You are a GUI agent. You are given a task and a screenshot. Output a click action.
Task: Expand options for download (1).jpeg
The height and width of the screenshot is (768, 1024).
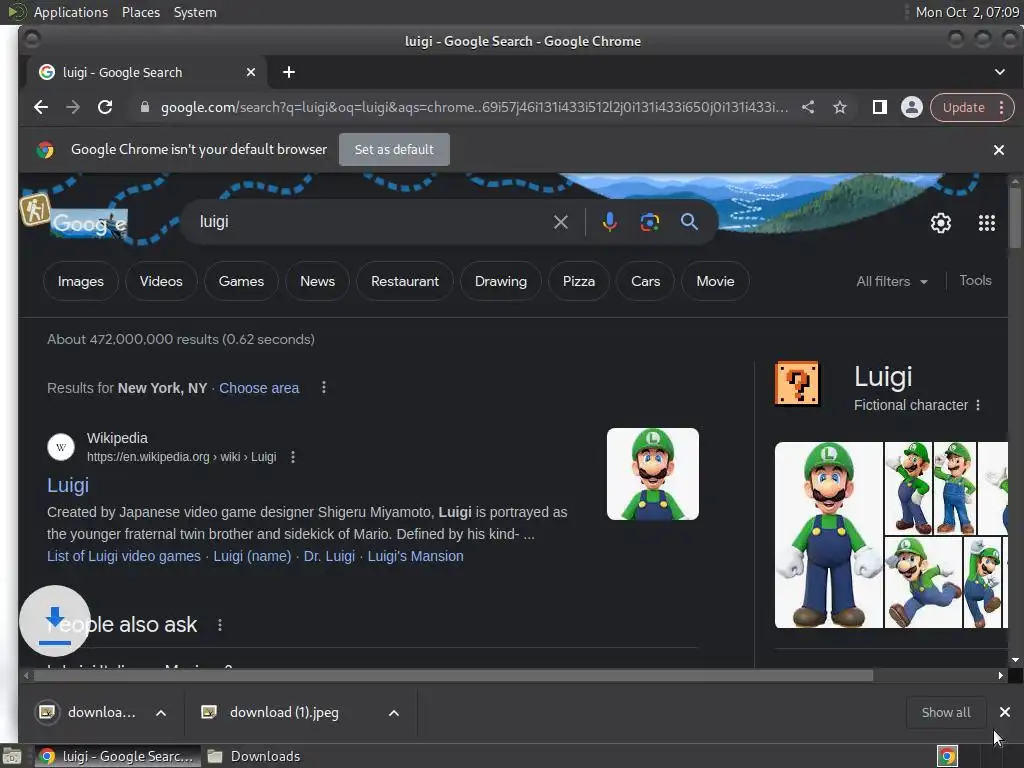point(394,713)
